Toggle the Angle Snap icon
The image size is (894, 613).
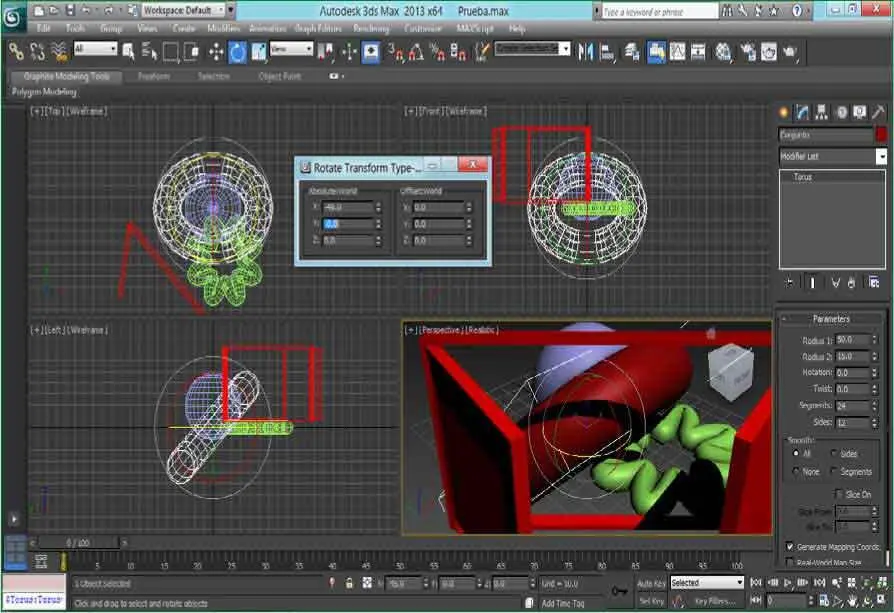[x=416, y=52]
